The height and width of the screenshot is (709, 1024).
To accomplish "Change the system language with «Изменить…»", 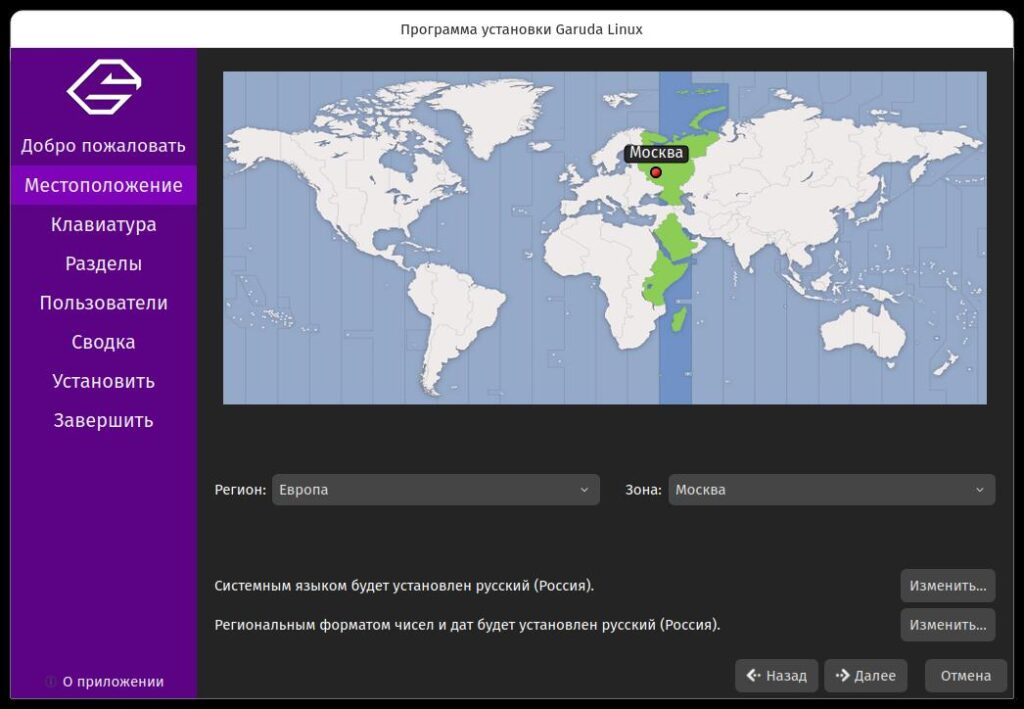I will point(948,586).
